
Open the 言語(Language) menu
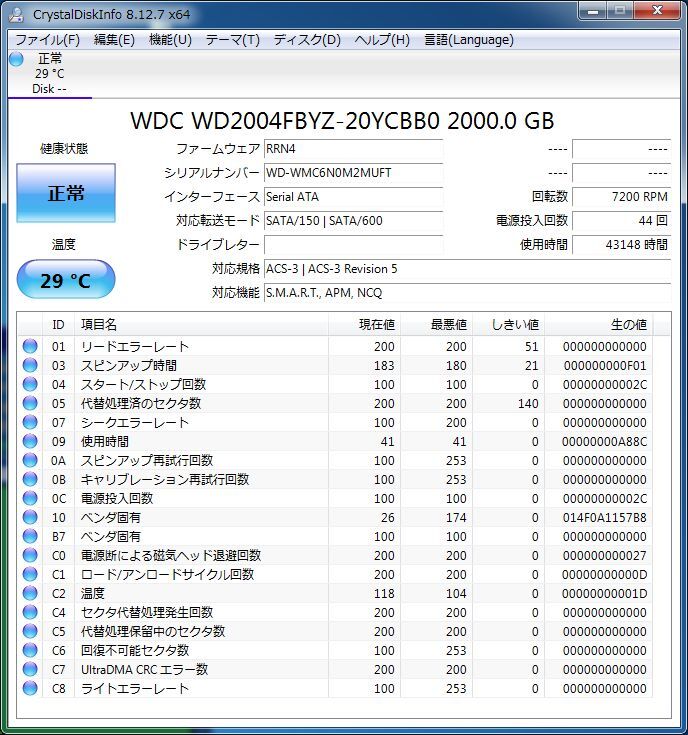tap(469, 40)
